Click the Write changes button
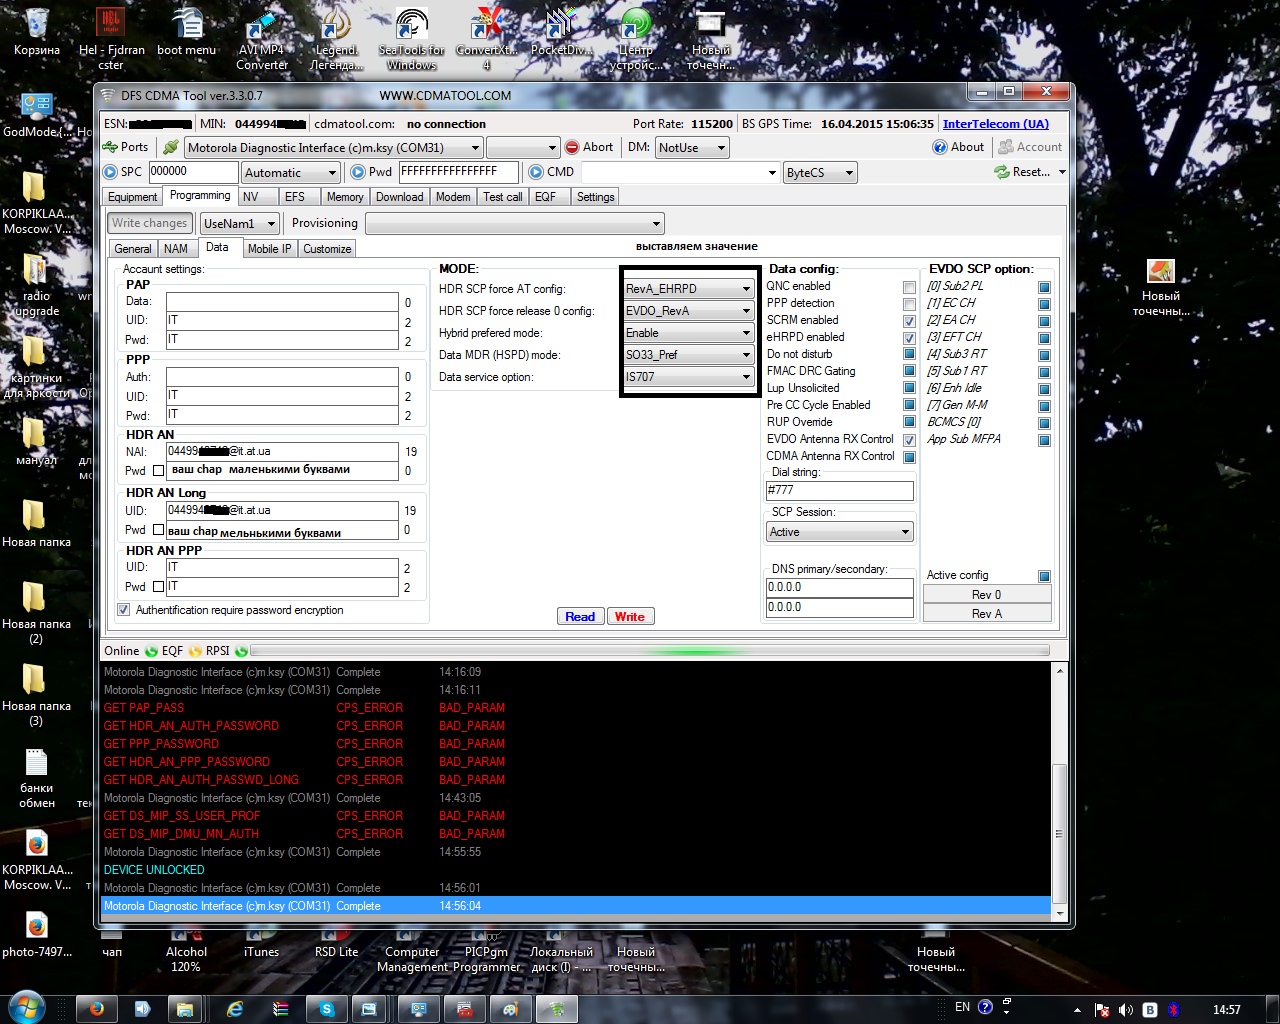Screen dimensions: 1280x1024 click(x=150, y=224)
